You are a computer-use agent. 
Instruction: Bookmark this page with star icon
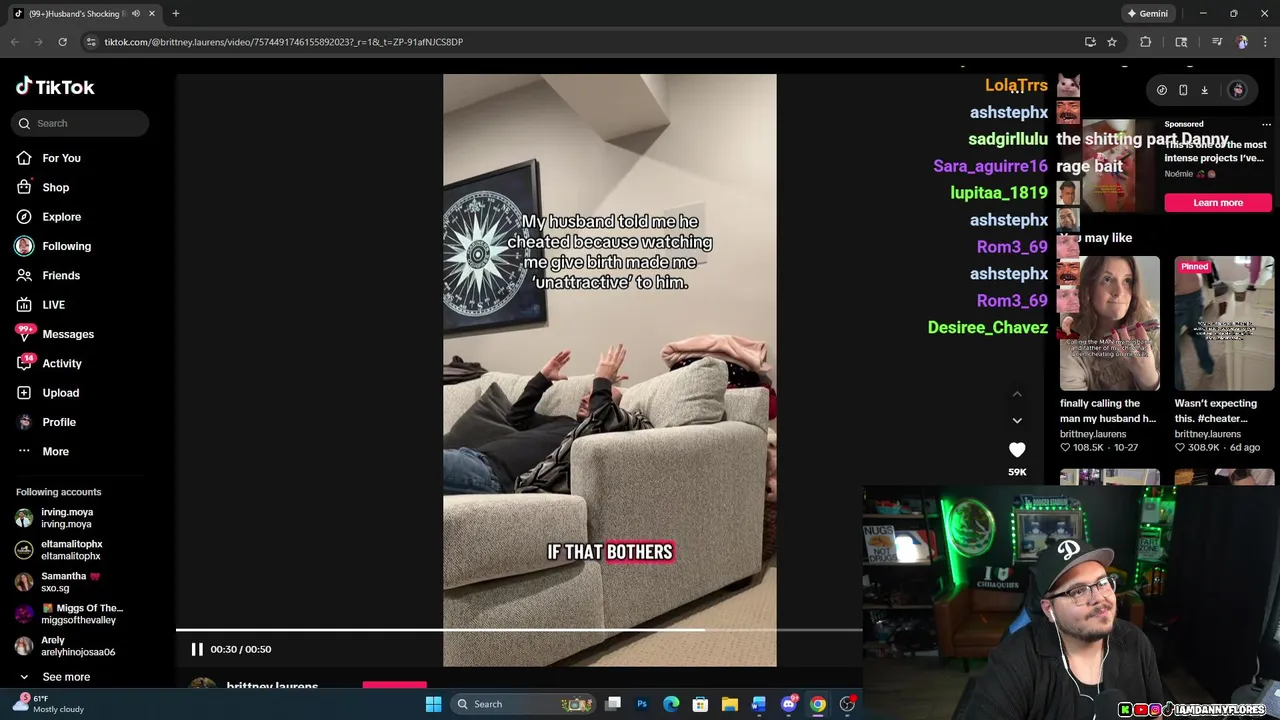[1111, 42]
